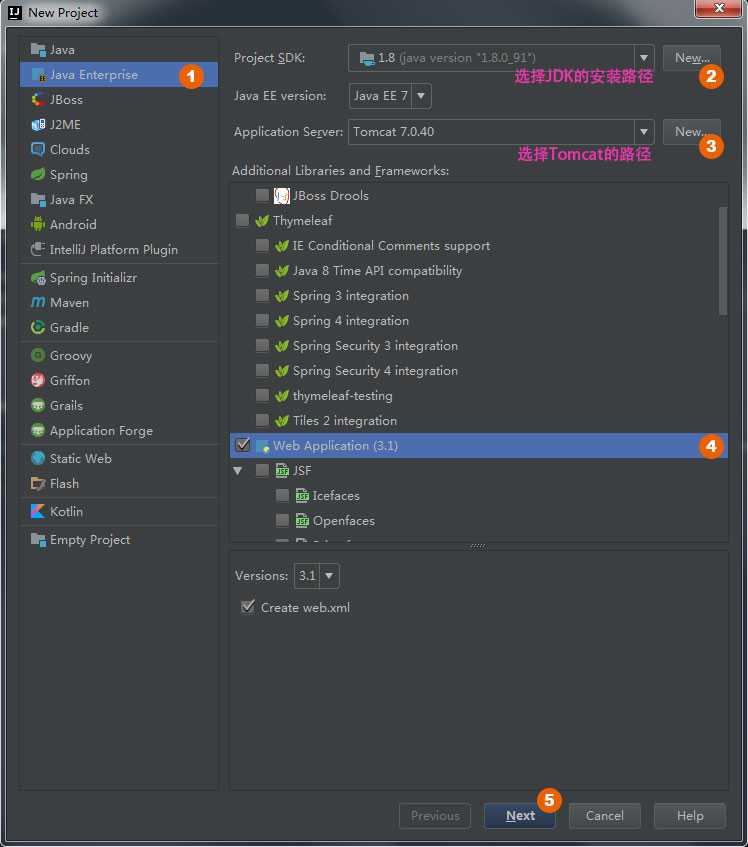Open Help for New Project

[690, 816]
